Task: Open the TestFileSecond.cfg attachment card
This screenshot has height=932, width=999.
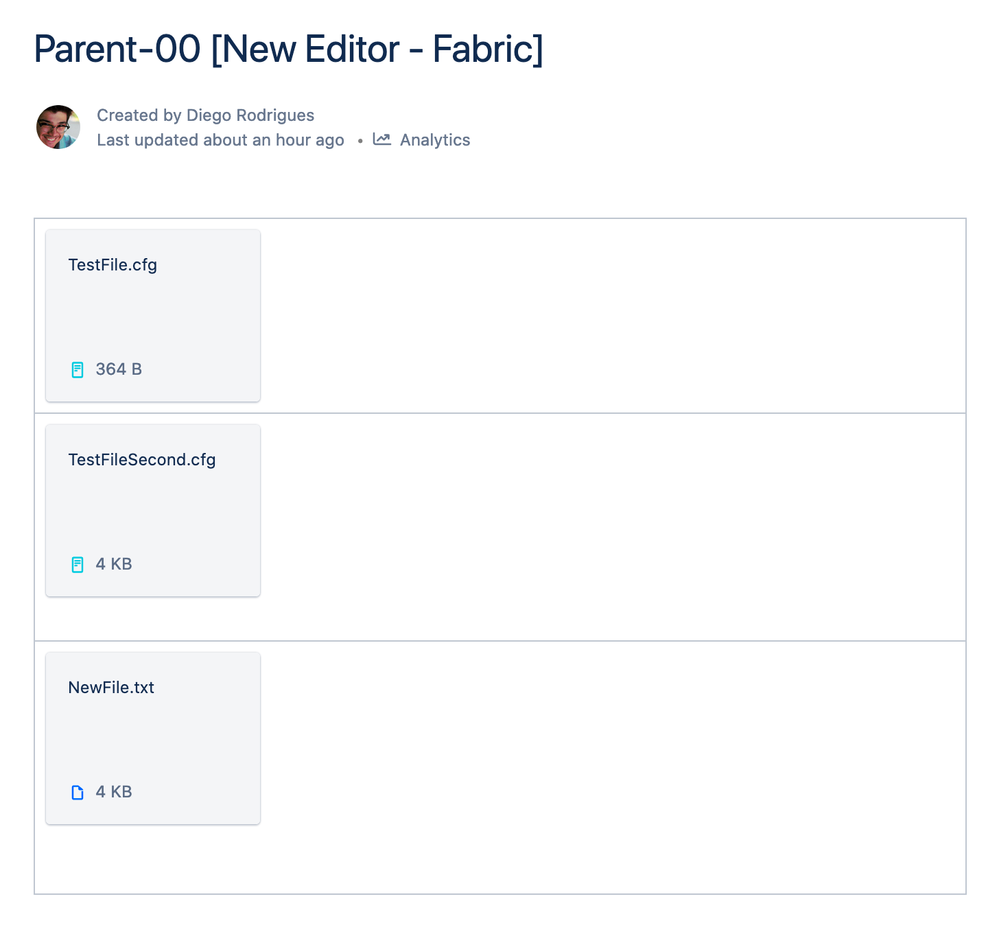Action: coord(153,511)
